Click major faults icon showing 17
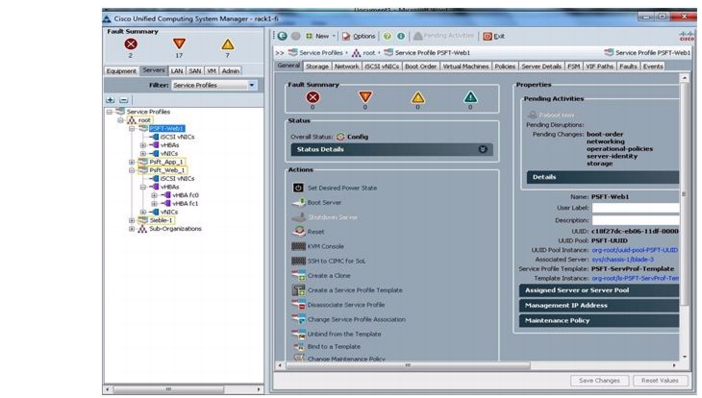The image size is (702, 398). pyautogui.click(x=179, y=44)
